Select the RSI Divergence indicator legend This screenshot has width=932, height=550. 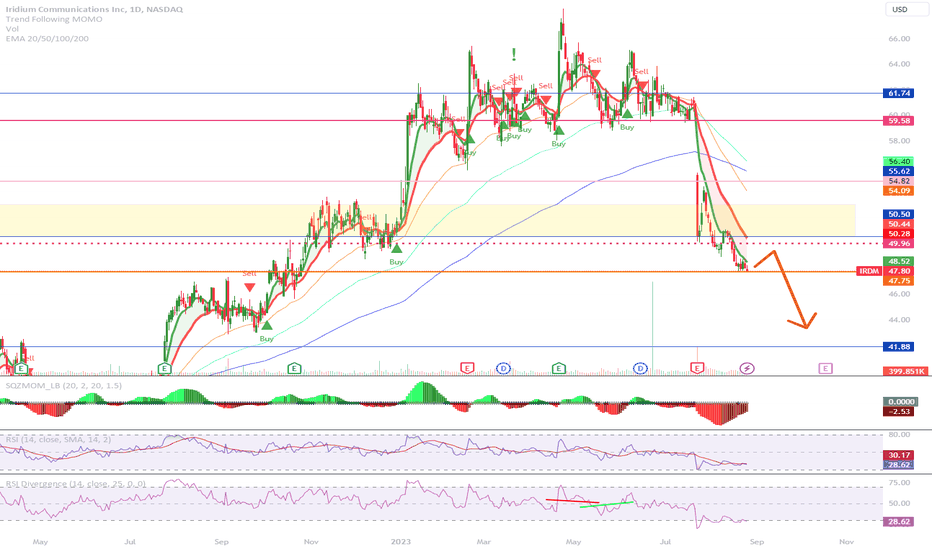pyautogui.click(x=75, y=483)
